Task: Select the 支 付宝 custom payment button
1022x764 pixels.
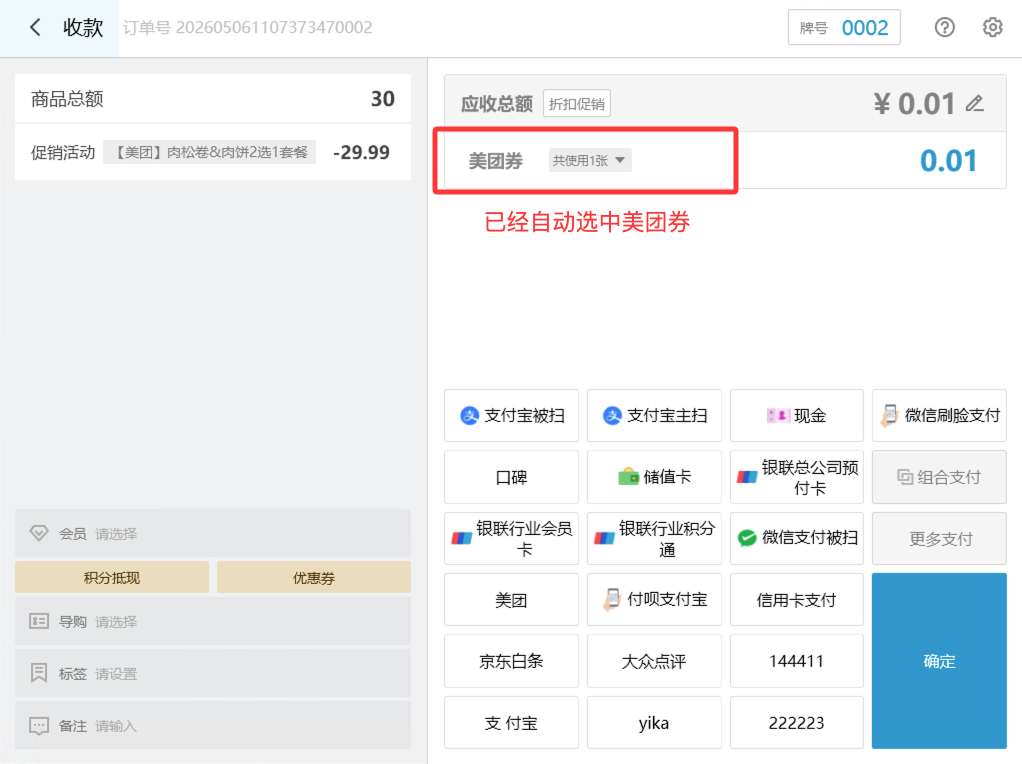Action: [x=511, y=723]
